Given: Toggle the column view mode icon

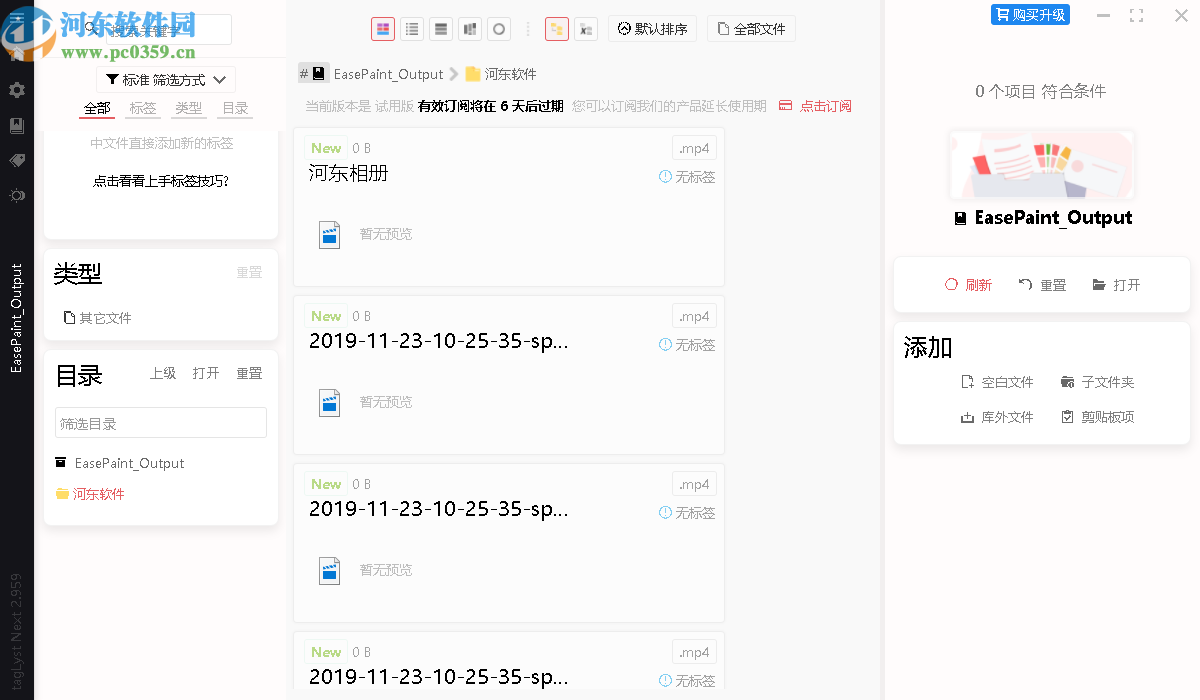Looking at the screenshot, I should (470, 28).
